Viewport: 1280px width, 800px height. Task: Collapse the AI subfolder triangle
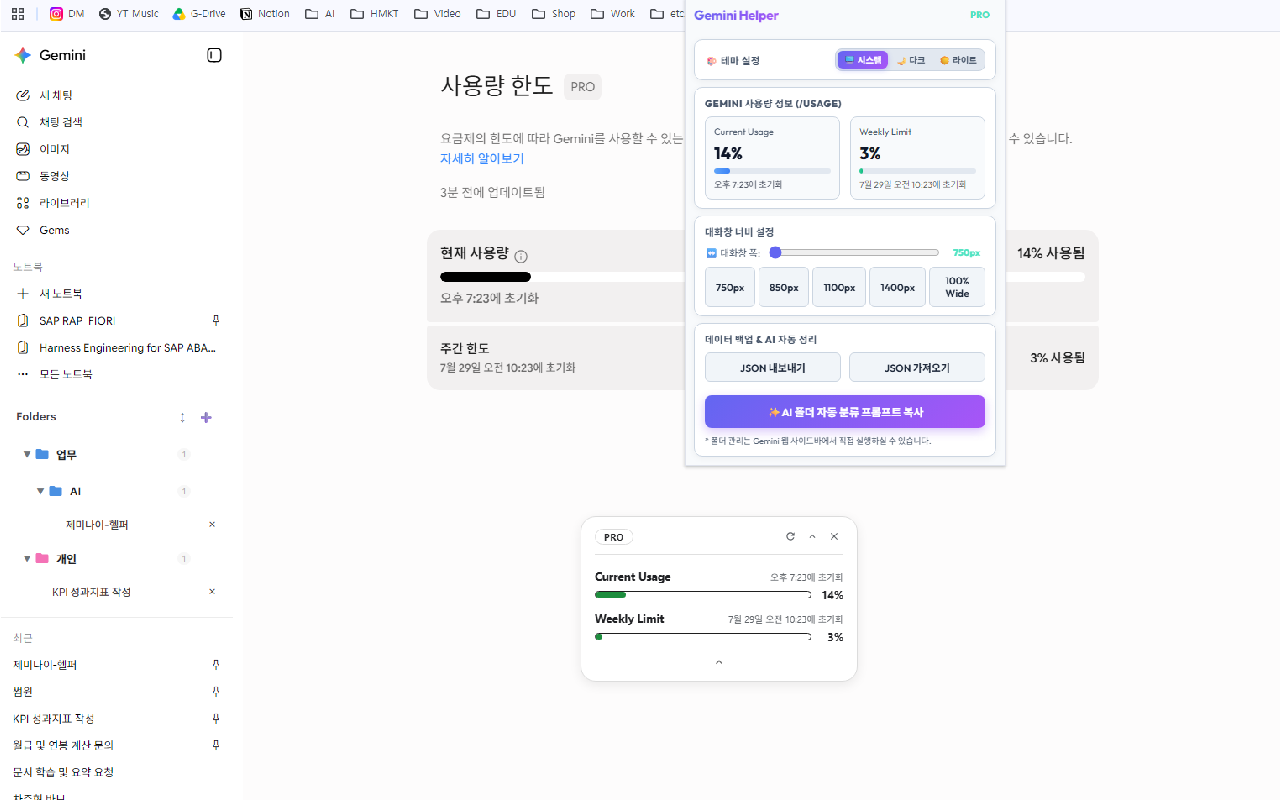click(41, 491)
